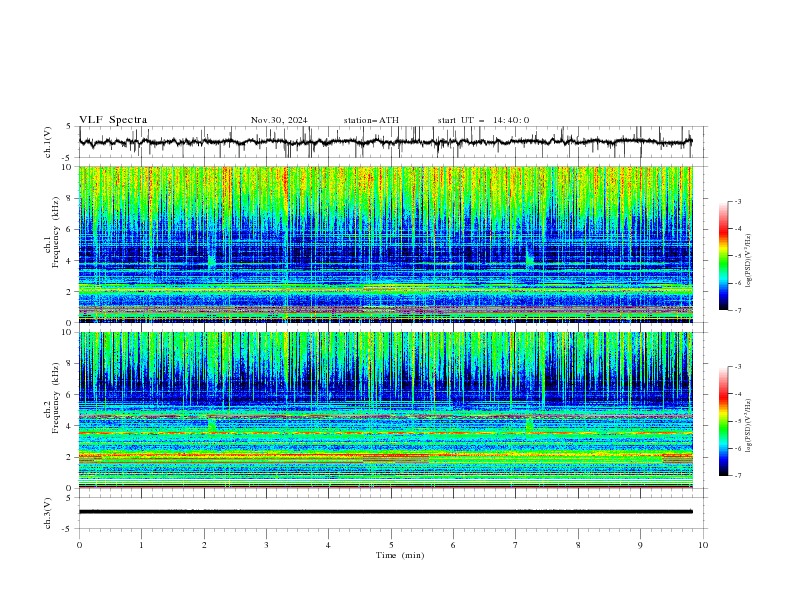Click the 'Time (min)' x-axis label

(400, 555)
